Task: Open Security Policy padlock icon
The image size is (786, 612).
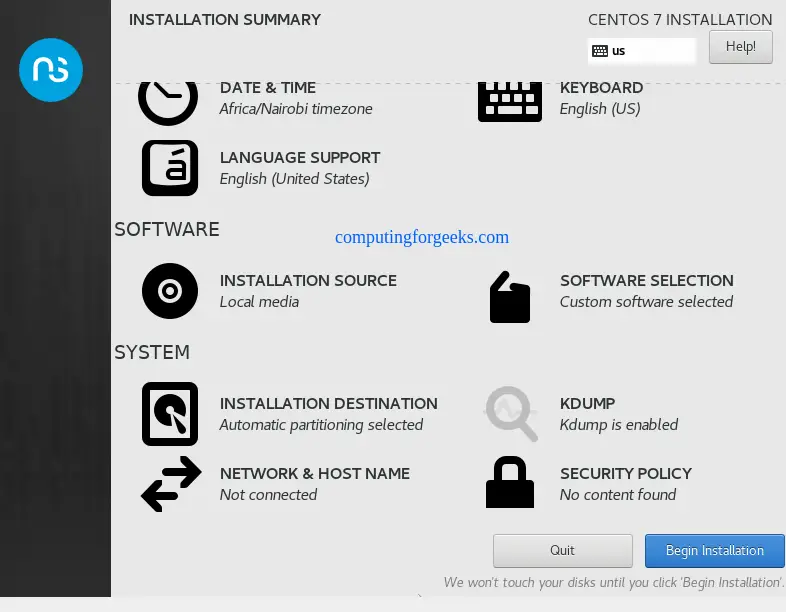Action: pos(510,482)
